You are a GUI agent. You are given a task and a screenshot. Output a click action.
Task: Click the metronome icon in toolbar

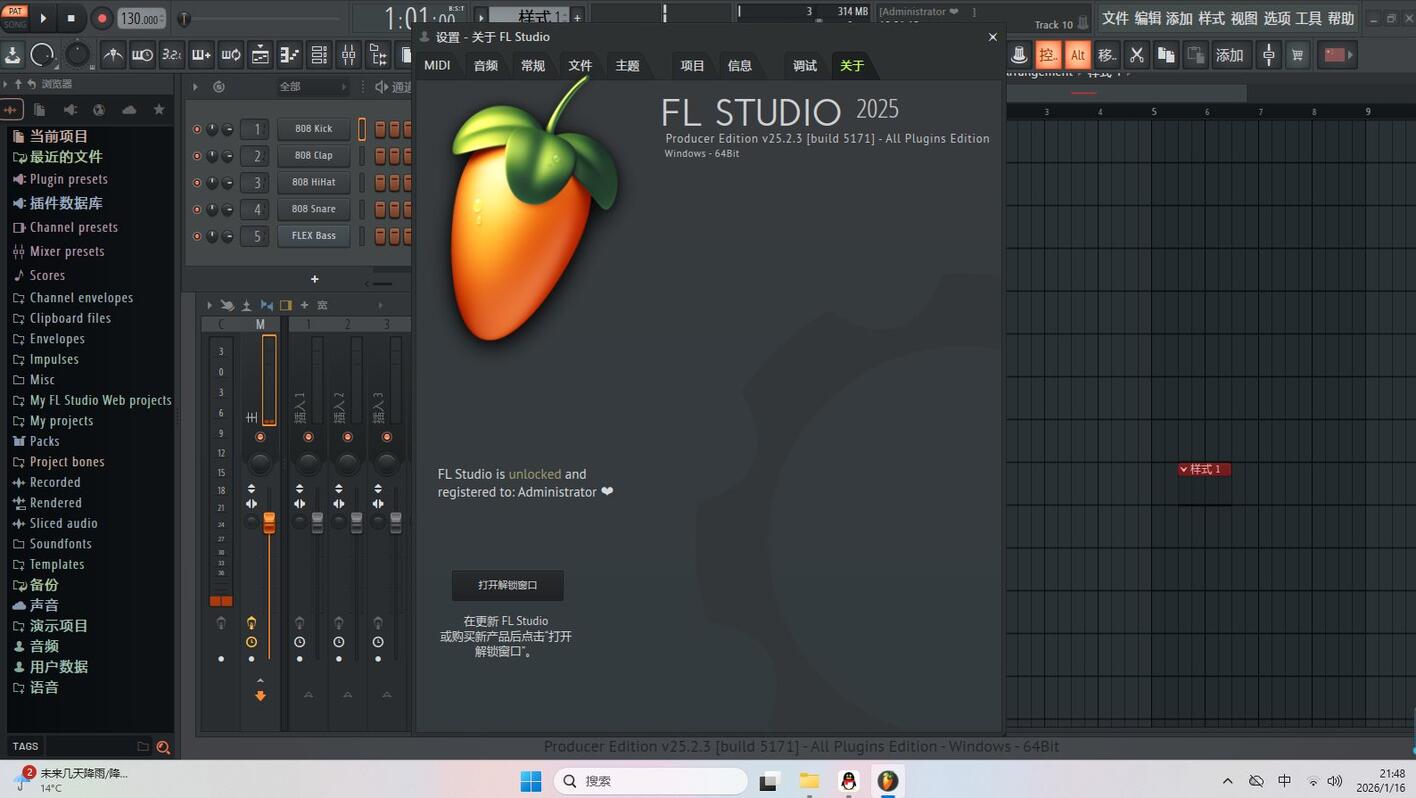113,55
